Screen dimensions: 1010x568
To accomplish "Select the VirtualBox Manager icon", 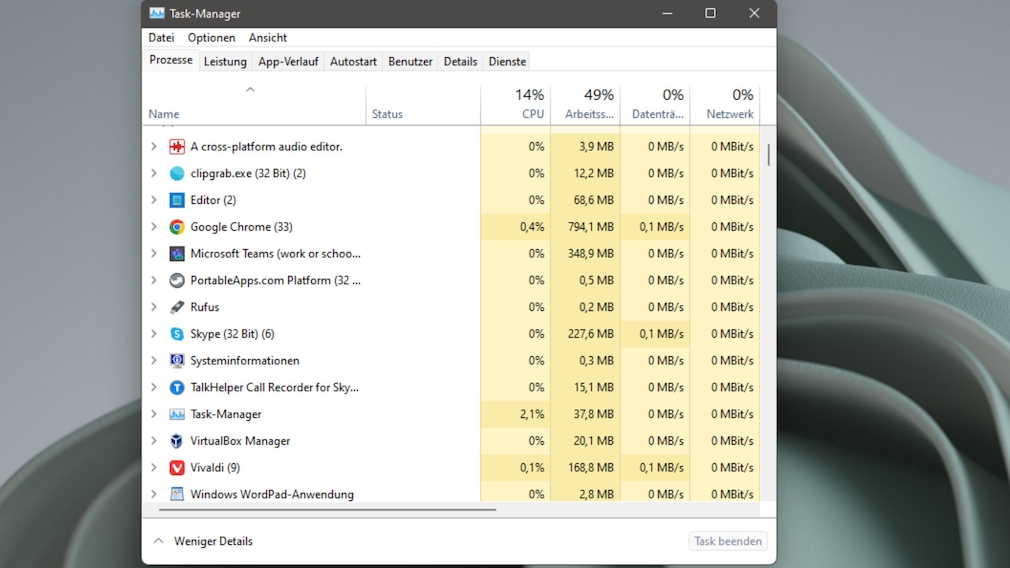I will [x=177, y=441].
